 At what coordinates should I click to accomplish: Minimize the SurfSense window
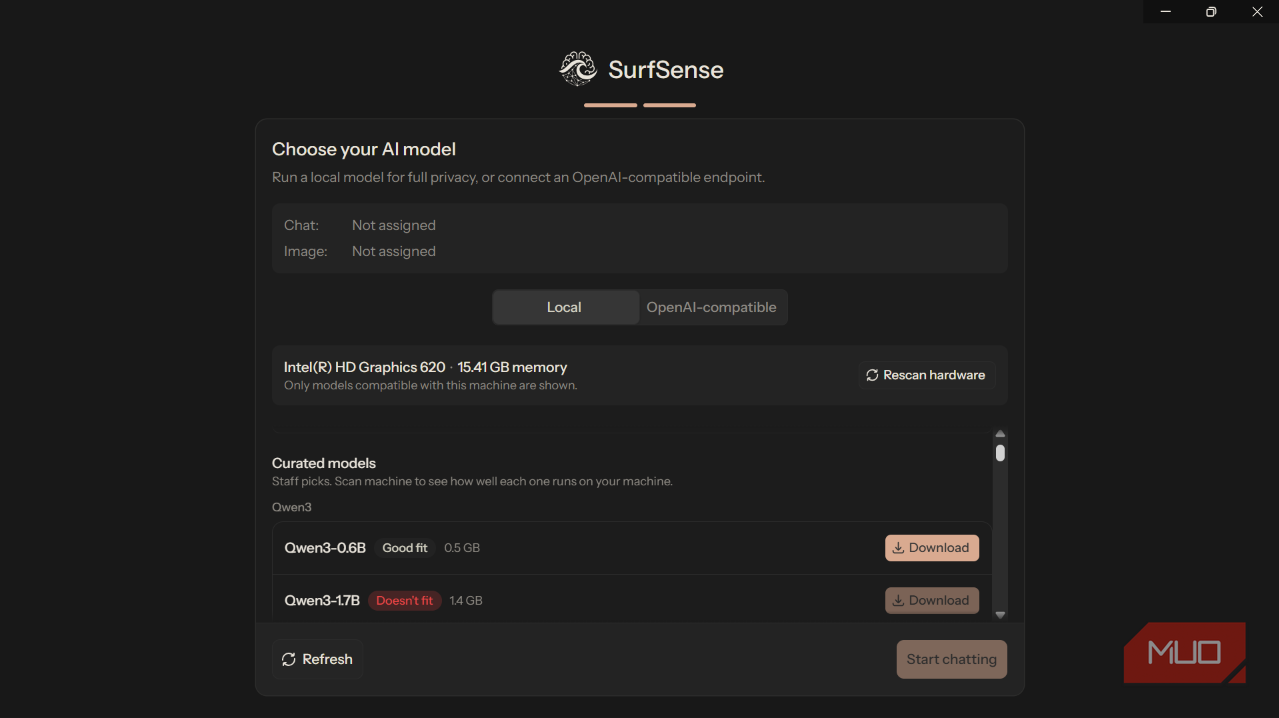(x=1166, y=11)
